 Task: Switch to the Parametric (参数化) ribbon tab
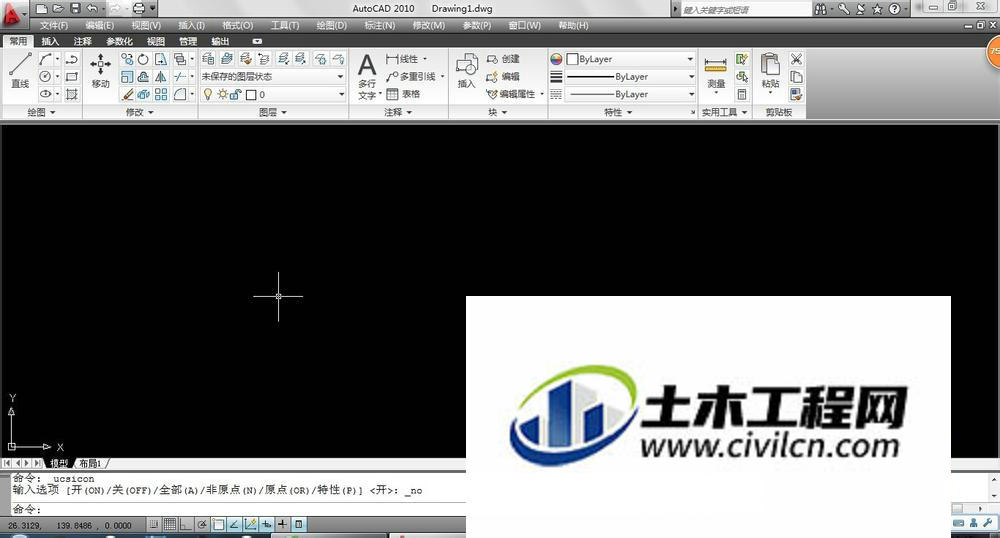119,41
